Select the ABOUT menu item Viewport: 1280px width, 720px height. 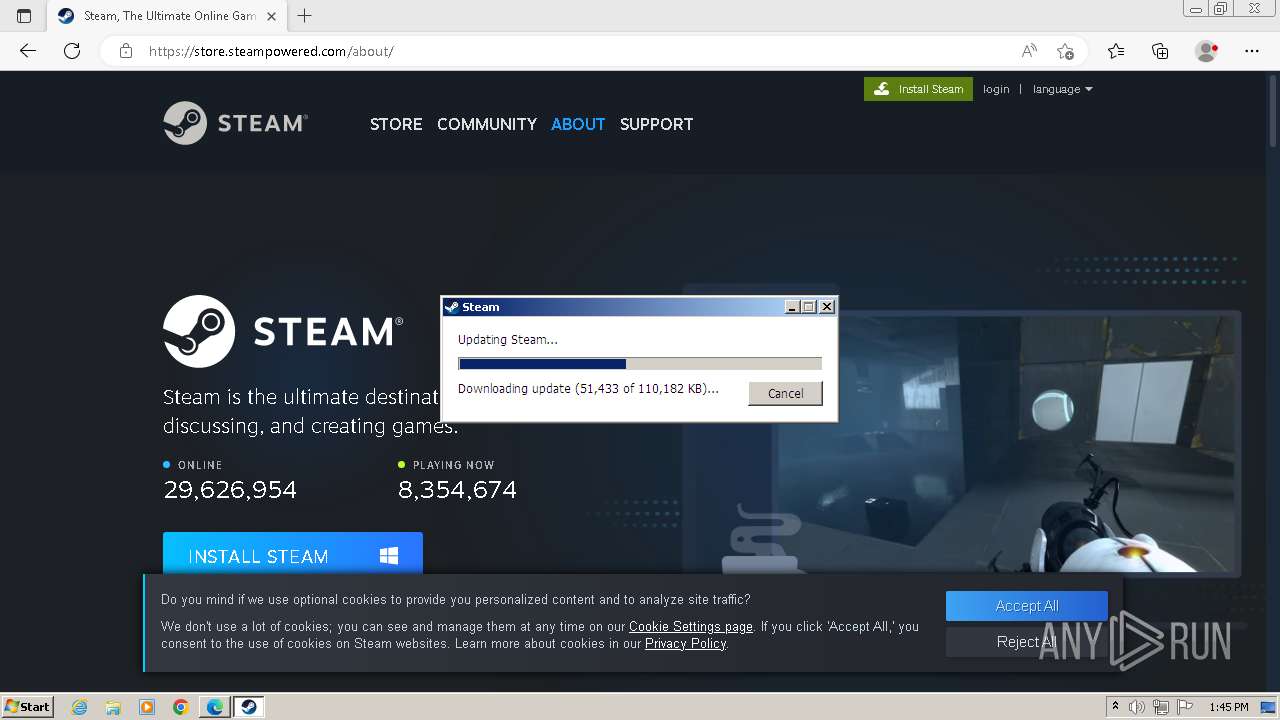tap(578, 124)
